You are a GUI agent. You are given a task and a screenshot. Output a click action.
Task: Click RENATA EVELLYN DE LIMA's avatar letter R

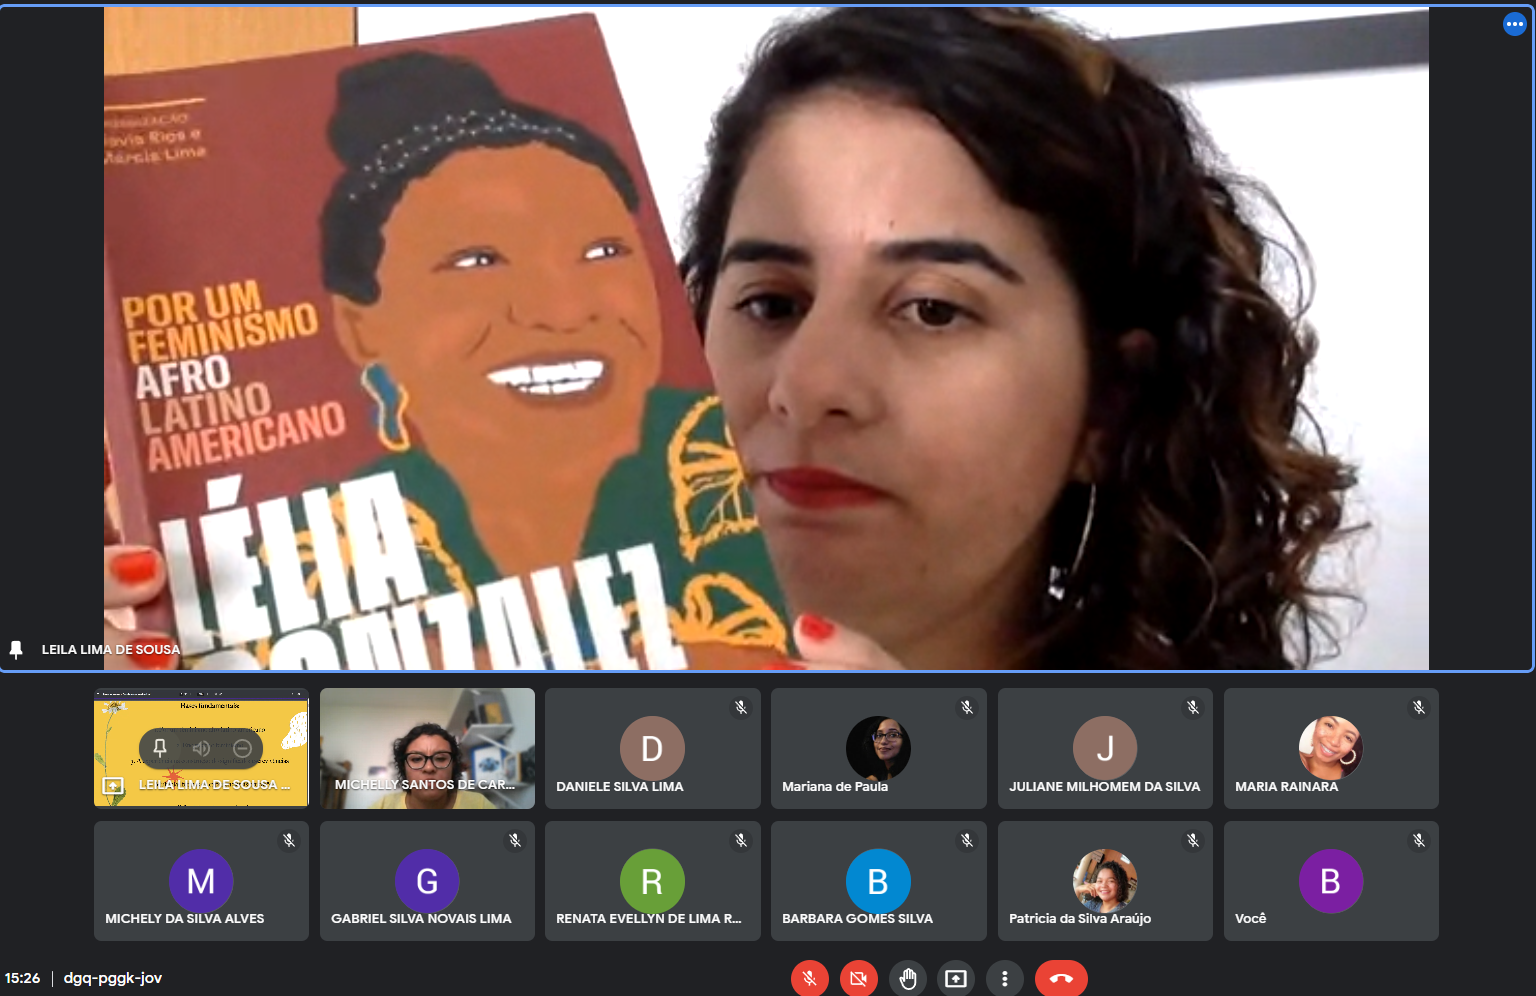click(652, 881)
